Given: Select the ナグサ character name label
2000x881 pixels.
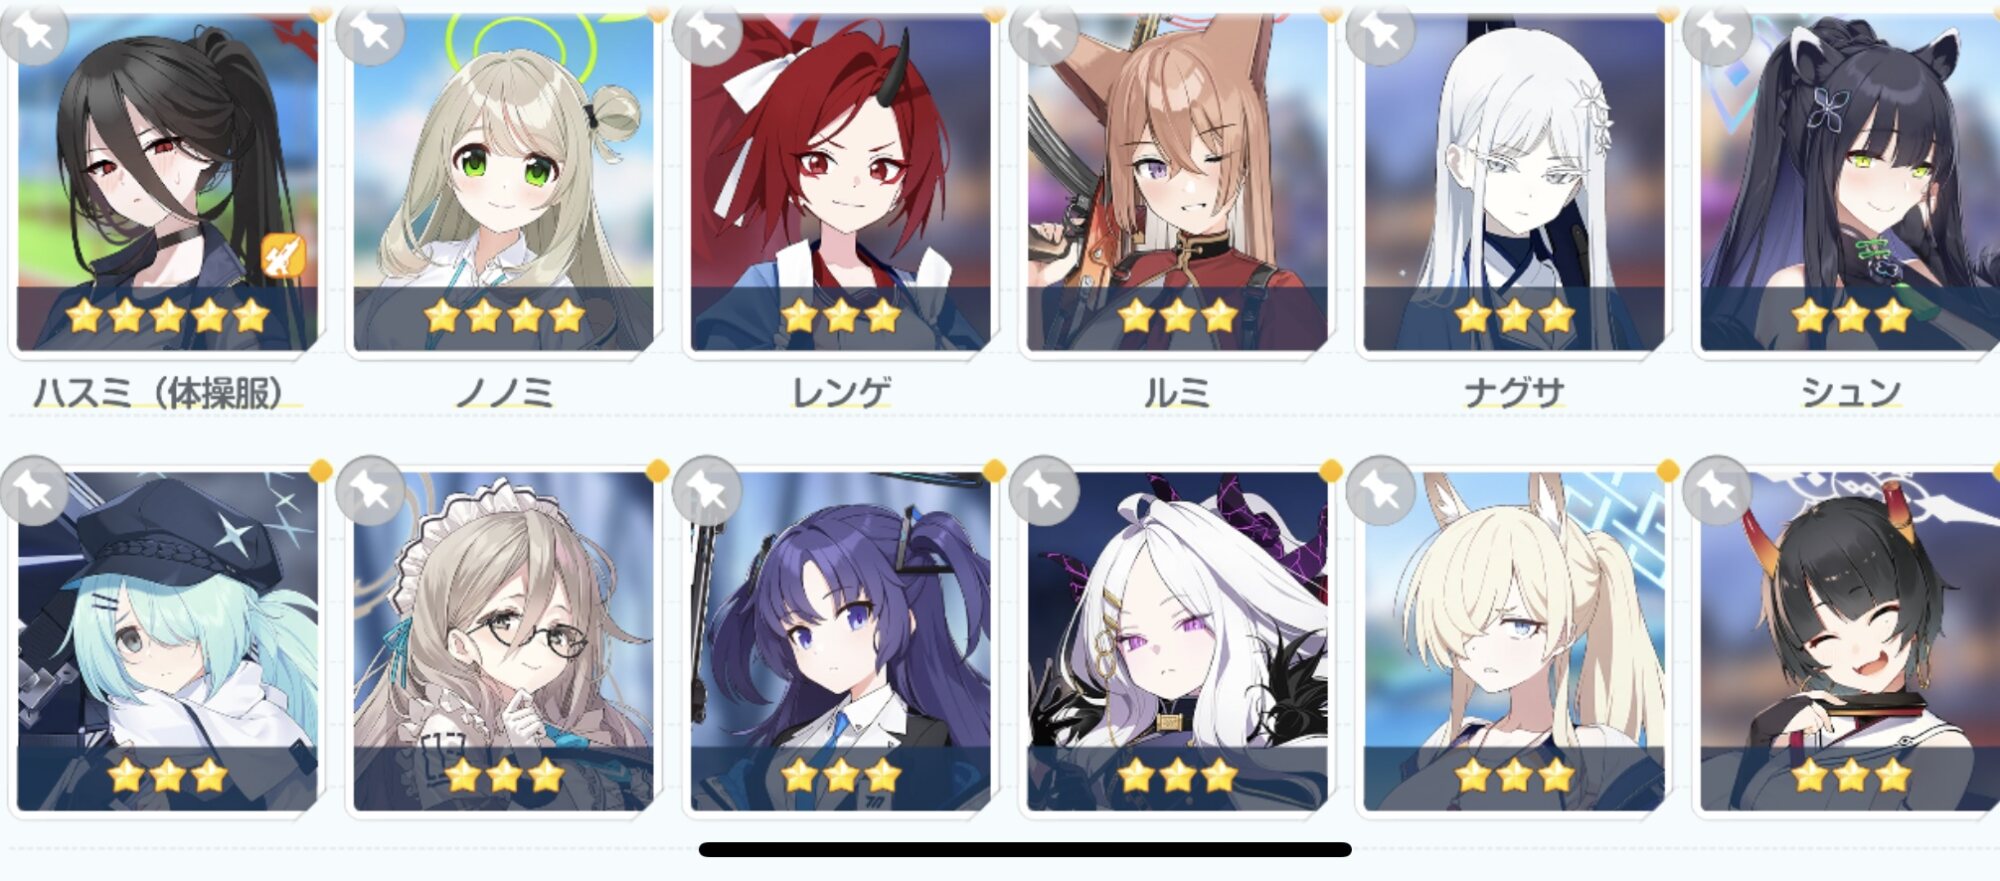Looking at the screenshot, I should (1514, 392).
